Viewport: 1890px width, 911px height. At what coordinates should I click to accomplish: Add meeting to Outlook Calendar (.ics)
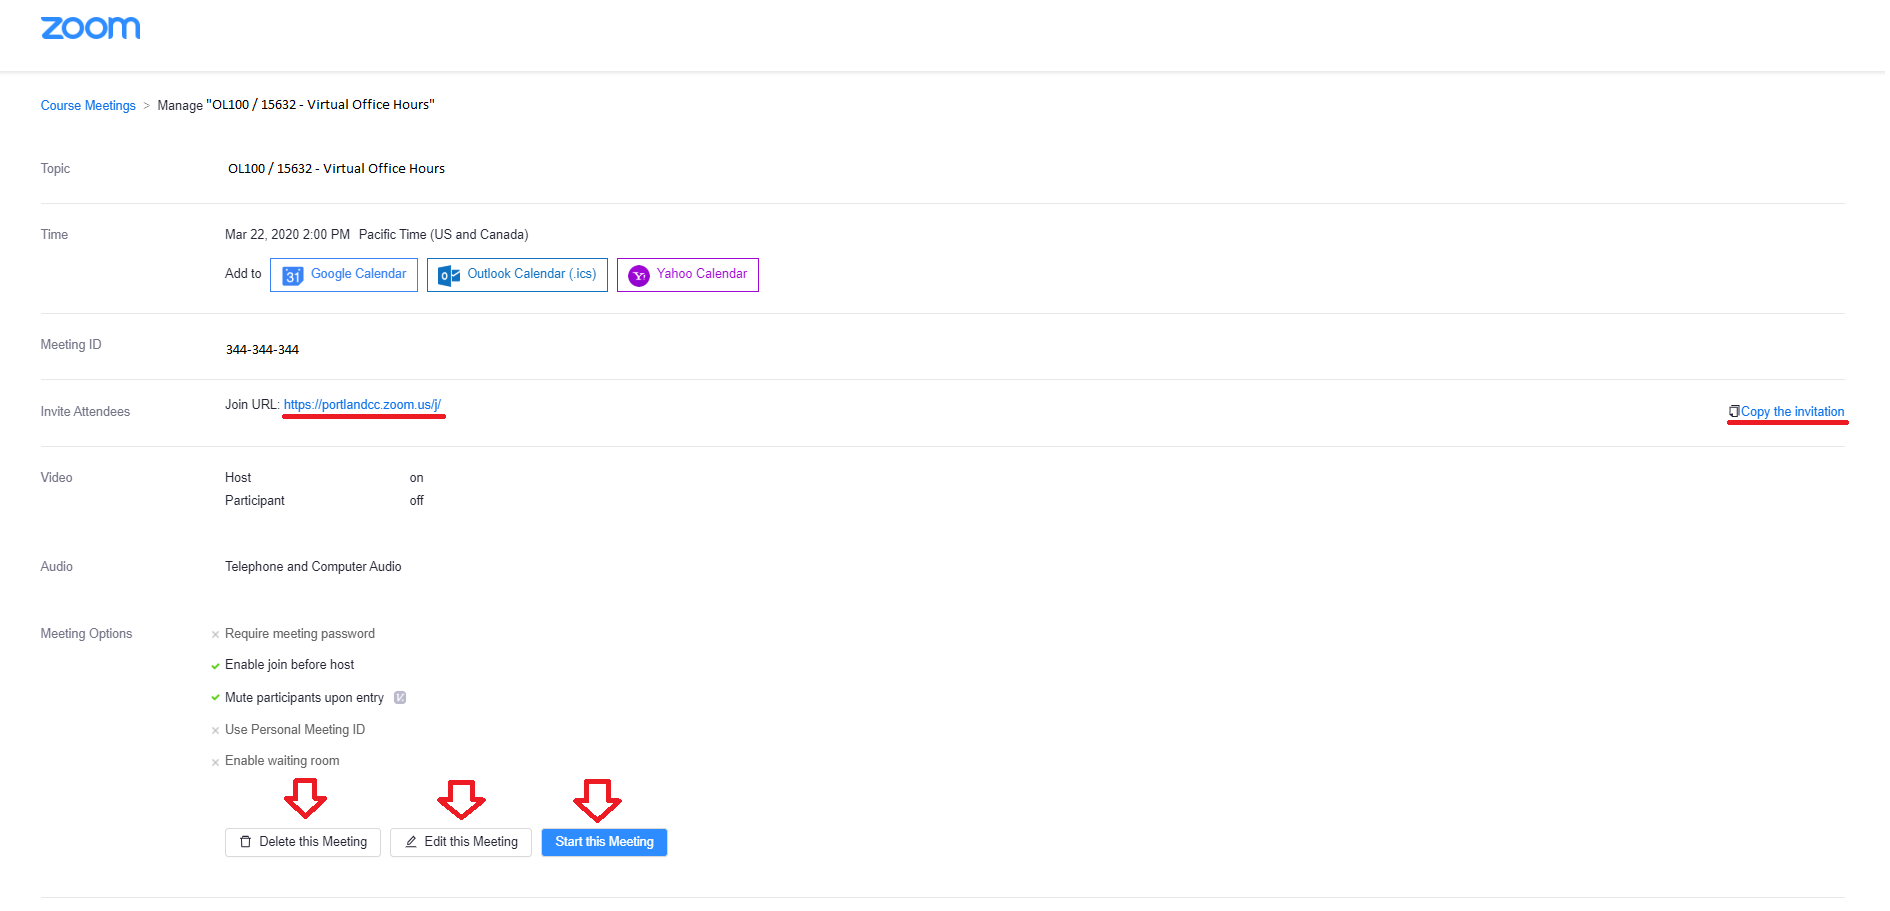click(517, 274)
